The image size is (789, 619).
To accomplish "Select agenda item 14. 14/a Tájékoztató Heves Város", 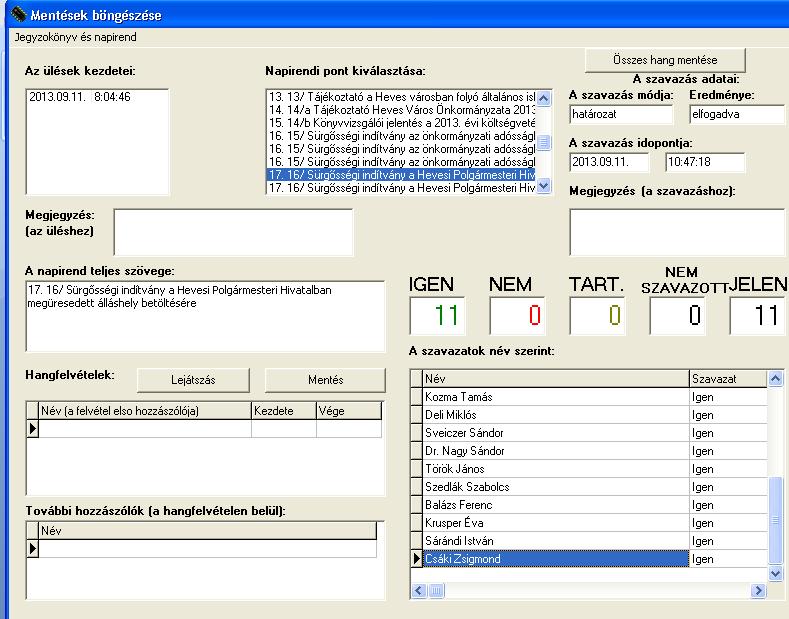I will point(402,110).
